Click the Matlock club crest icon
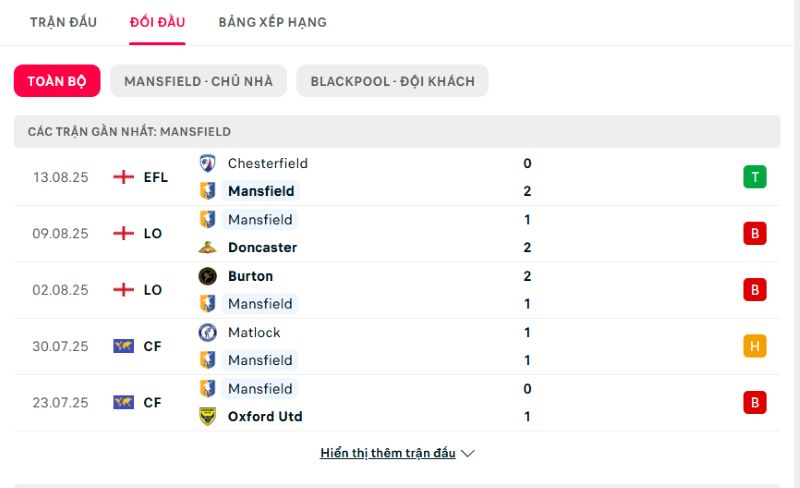This screenshot has width=800, height=488. point(207,332)
